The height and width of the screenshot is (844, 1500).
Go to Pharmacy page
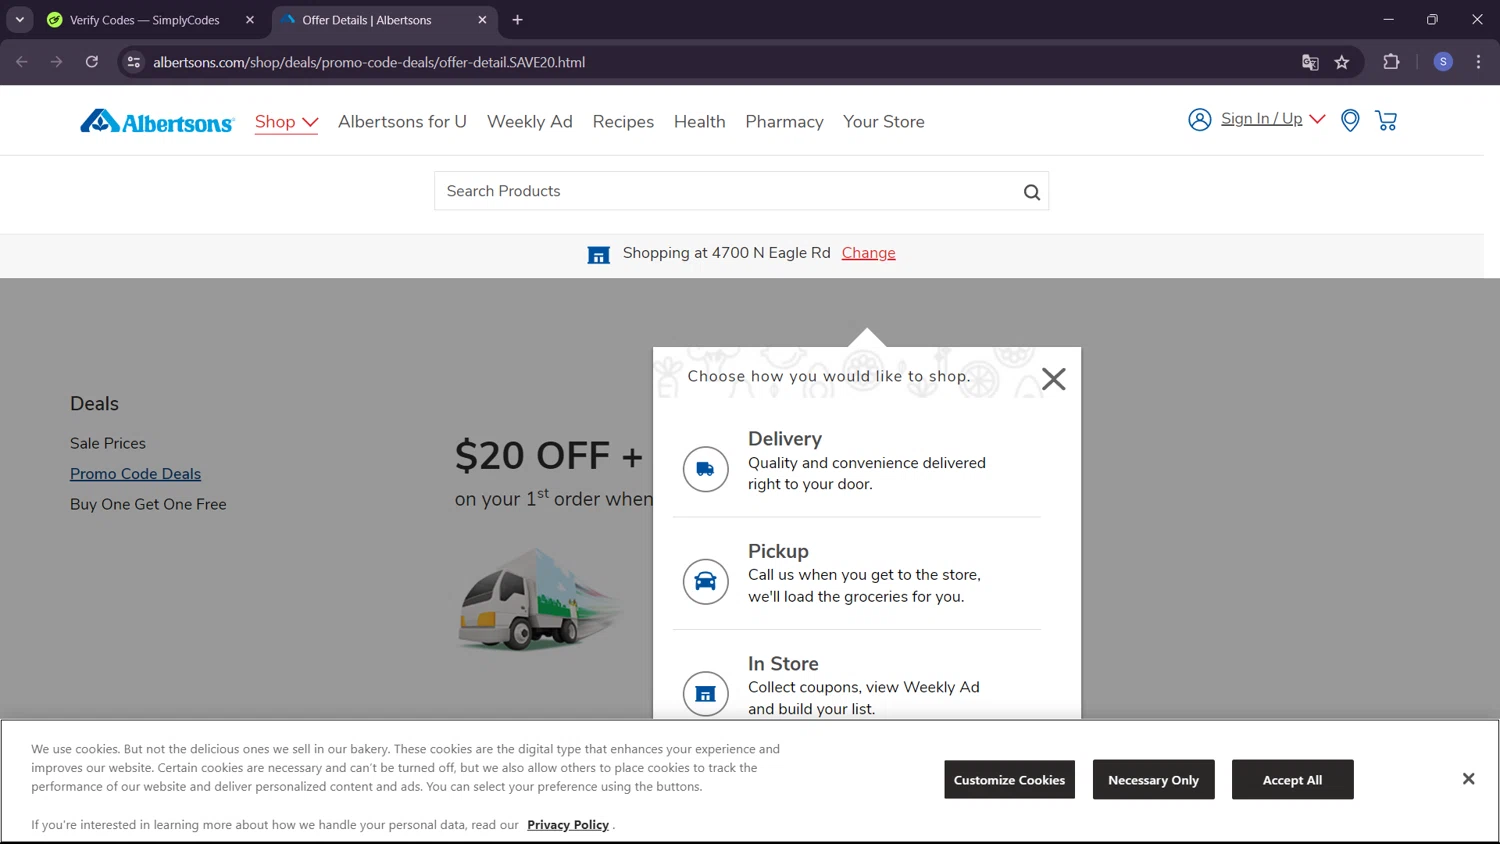point(784,121)
